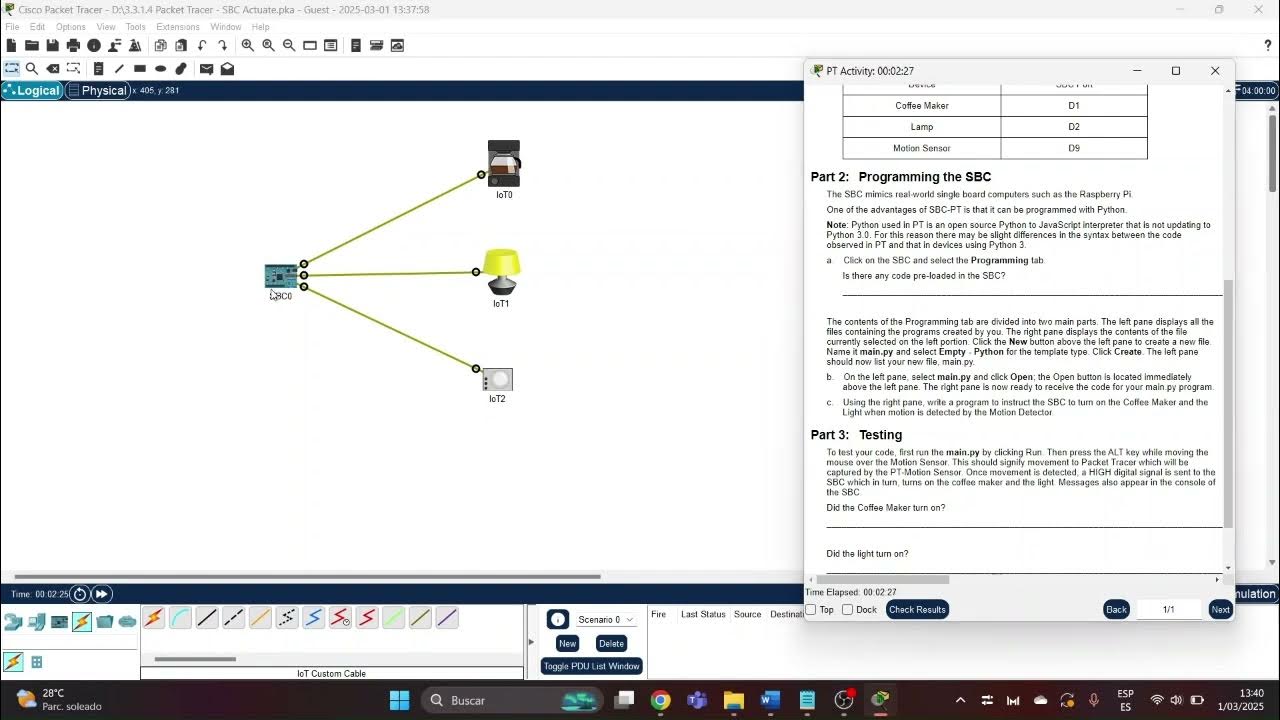Click the cable list horizontal scrollbar
This screenshot has width=1280, height=720.
coord(195,659)
